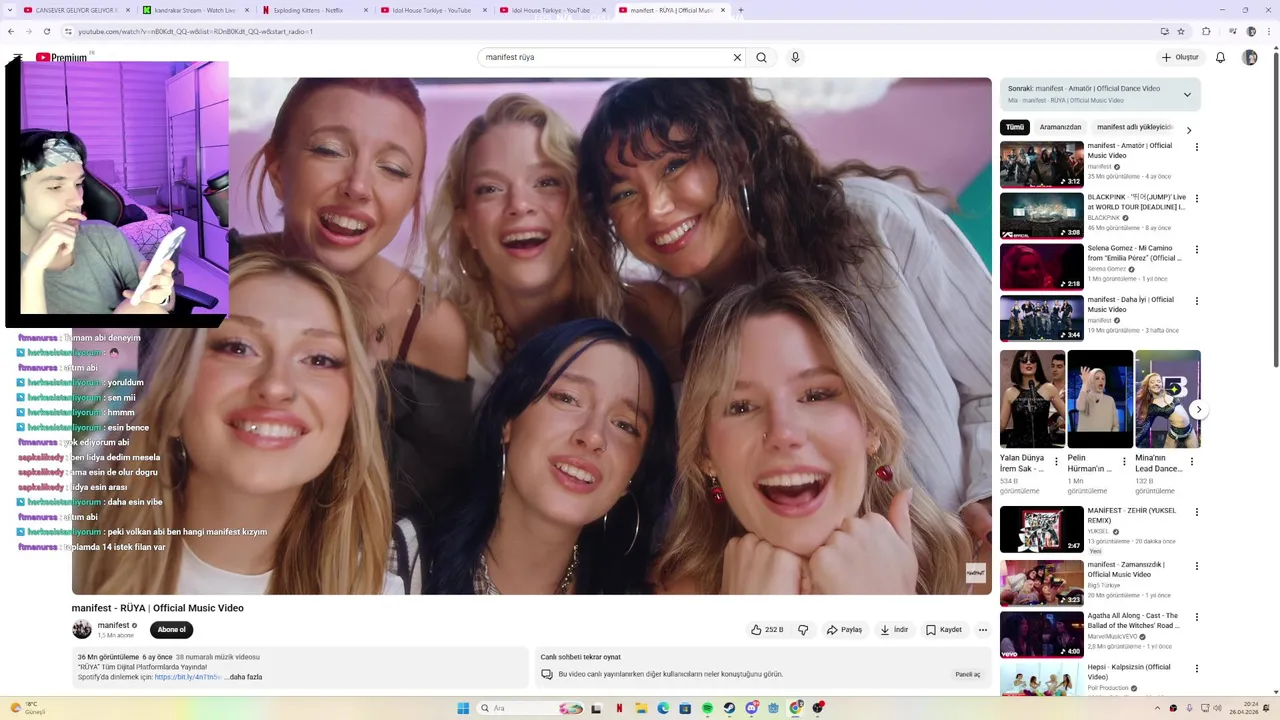Image resolution: width=1280 pixels, height=720 pixels.
Task: Open 'manifest - Zamansızdık' video title
Action: 1127,569
